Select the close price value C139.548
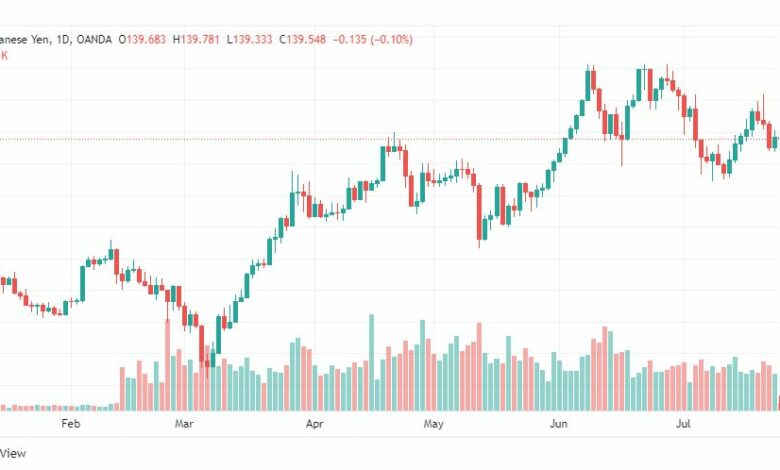Screen dimensions: 780x470 (x=302, y=39)
